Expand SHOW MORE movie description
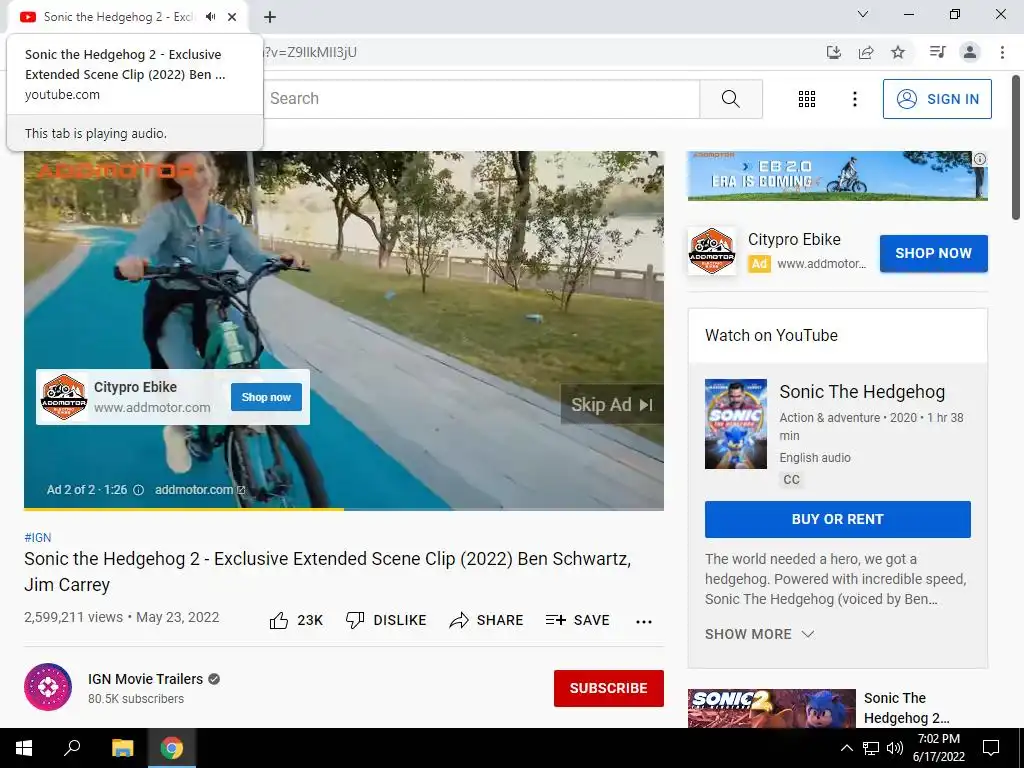1024x768 pixels. pyautogui.click(x=759, y=634)
